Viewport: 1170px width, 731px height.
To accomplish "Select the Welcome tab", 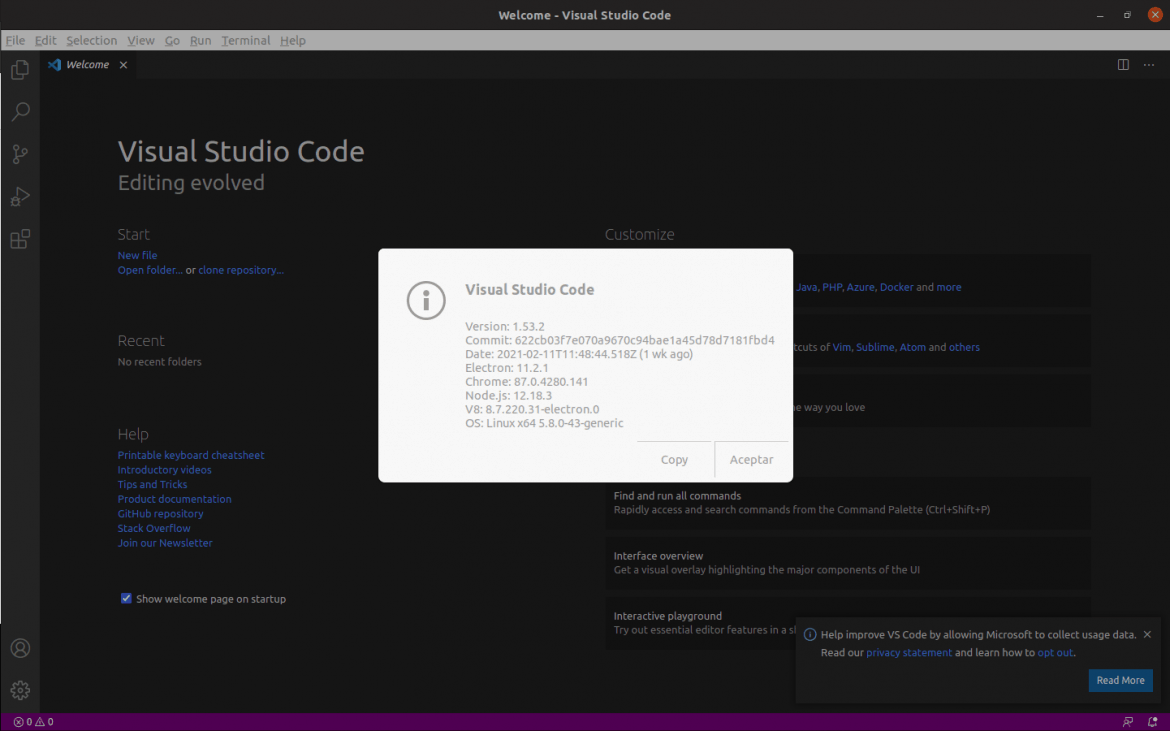I will (87, 65).
